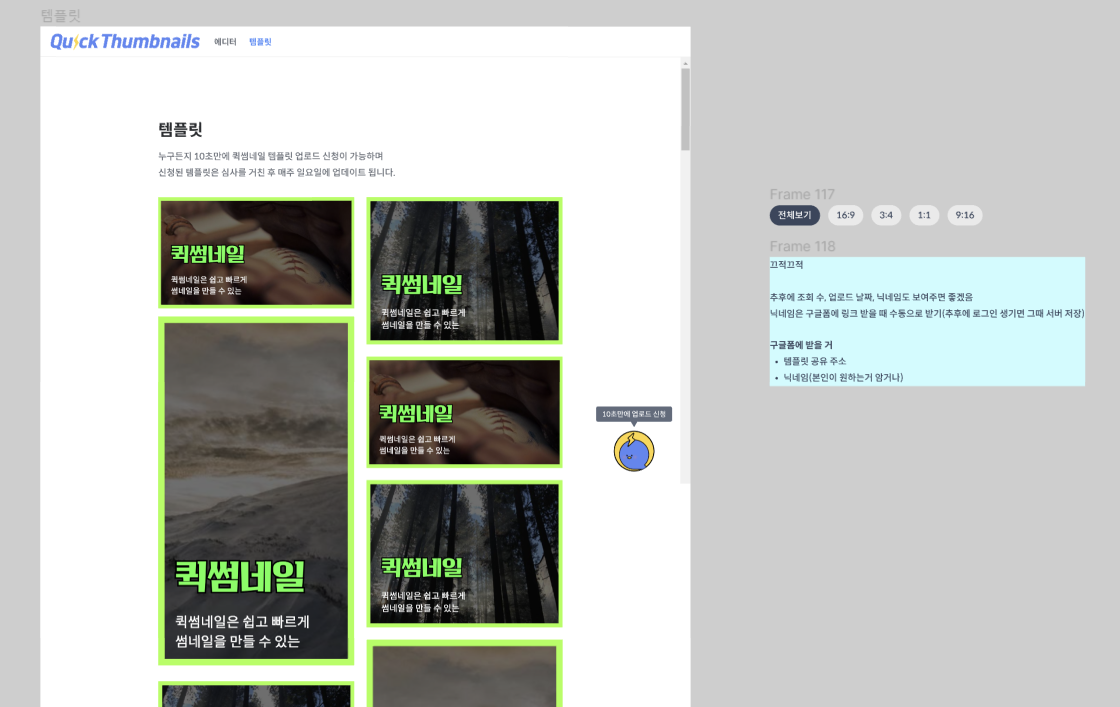Open the first 16:9 퀵썸네일 template thumbnail
Viewport: 1120px width, 707px height.
(256, 252)
